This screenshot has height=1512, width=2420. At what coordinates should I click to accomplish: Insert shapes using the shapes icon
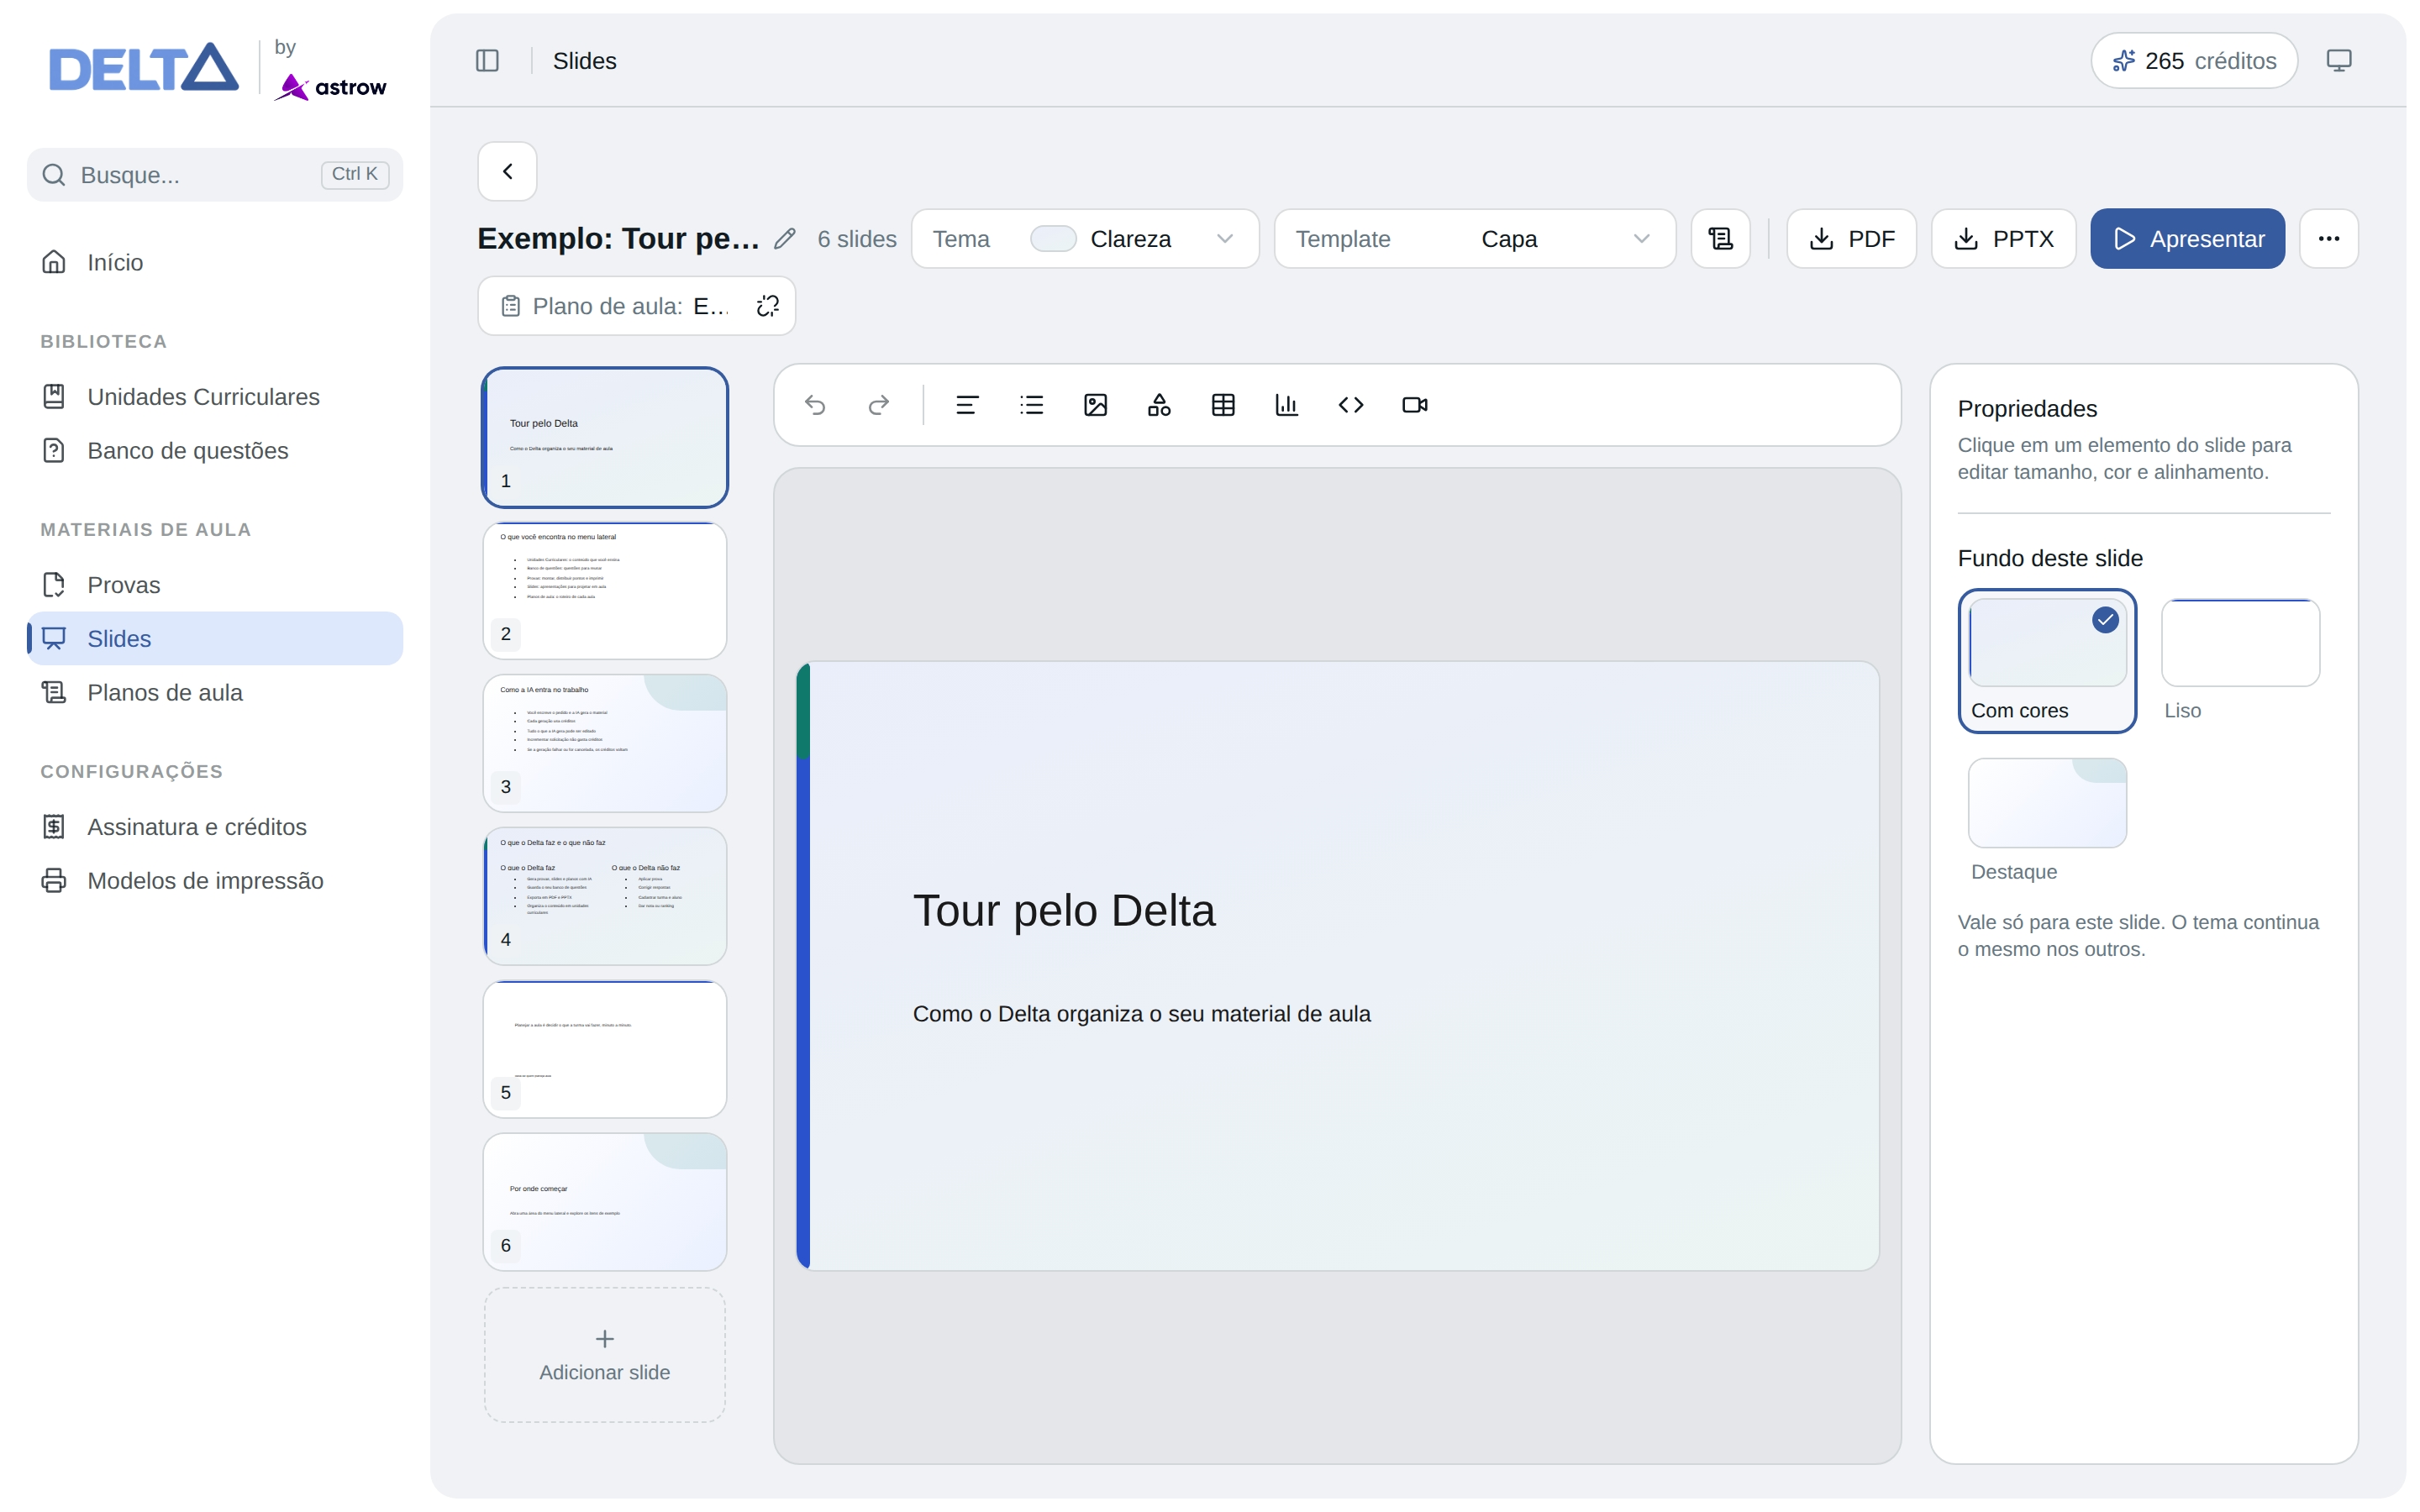(1159, 405)
